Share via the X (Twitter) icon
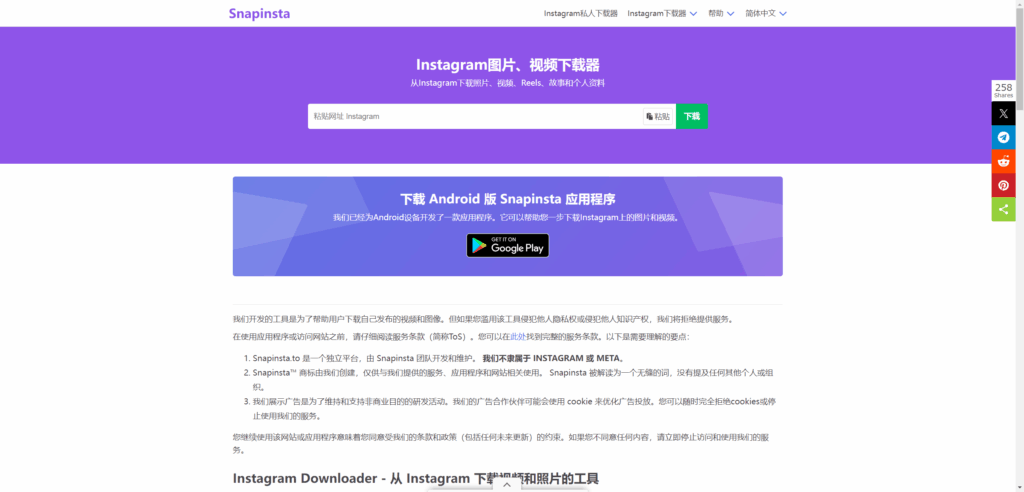Viewport: 1024px width, 492px height. pos(1003,114)
